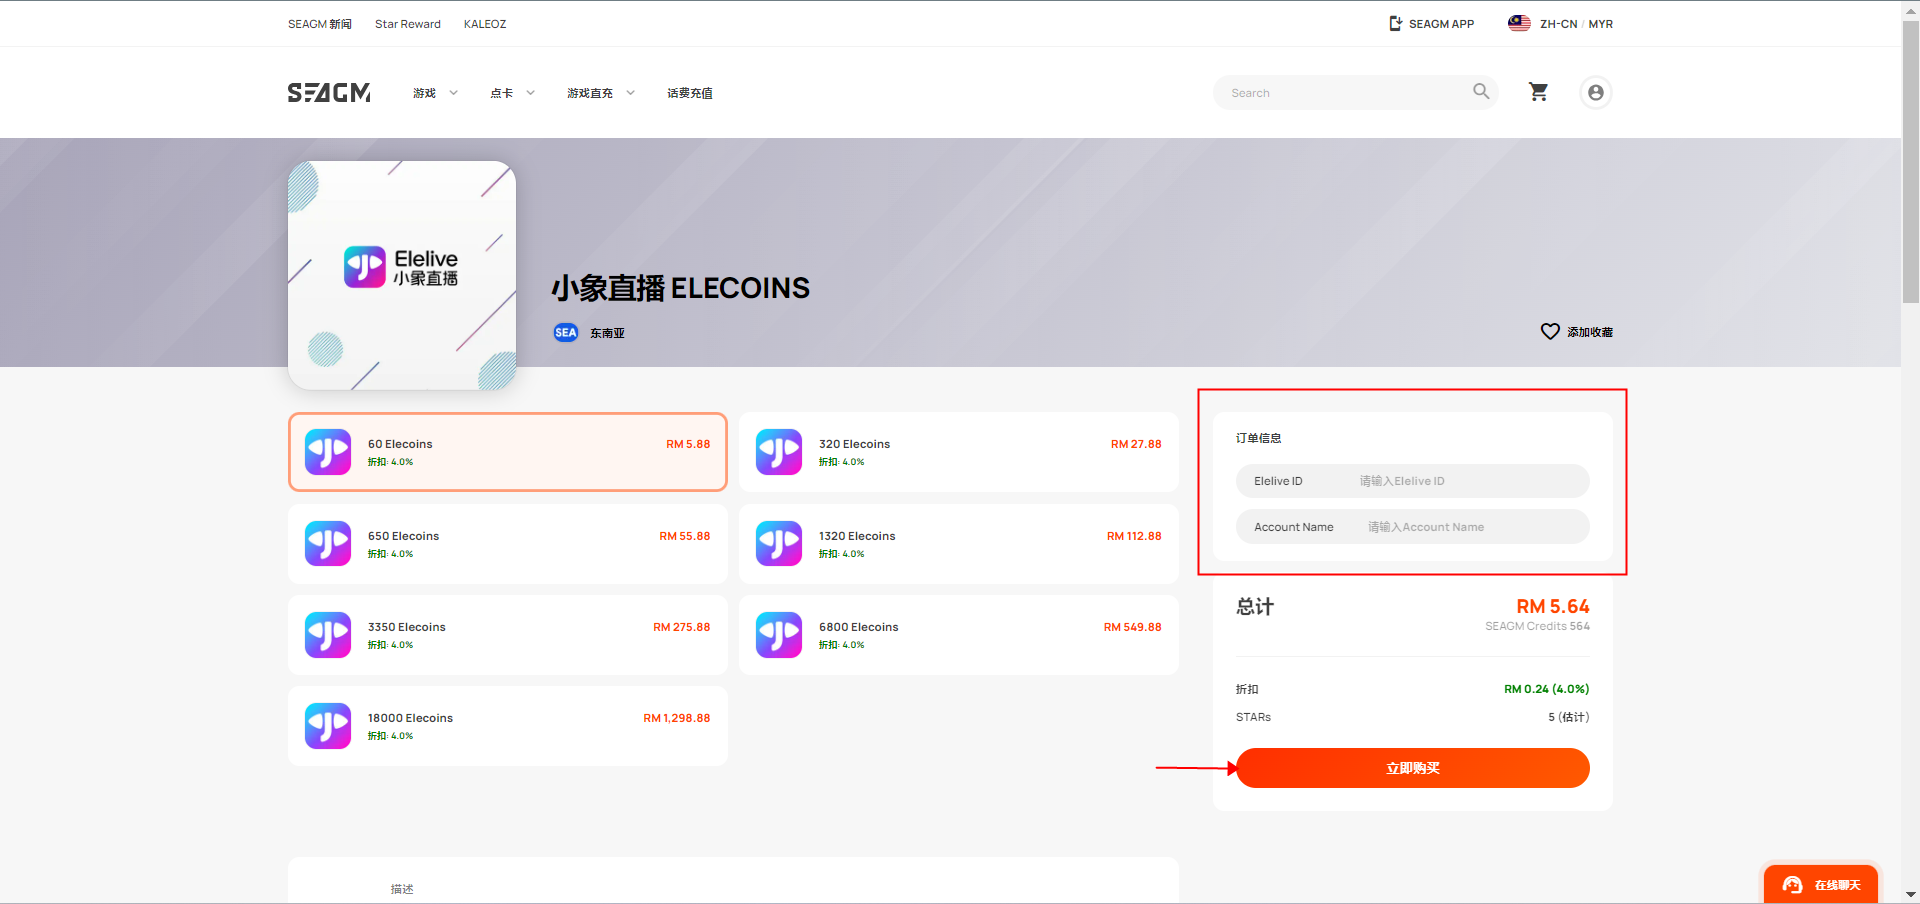
Task: Click the Elelive product cover image
Action: (402, 275)
